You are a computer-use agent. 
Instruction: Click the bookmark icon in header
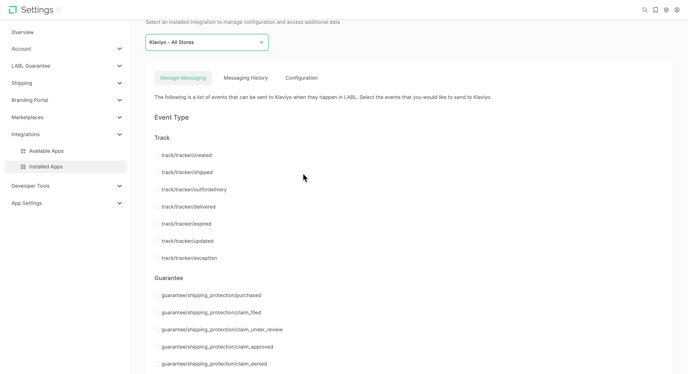point(656,10)
